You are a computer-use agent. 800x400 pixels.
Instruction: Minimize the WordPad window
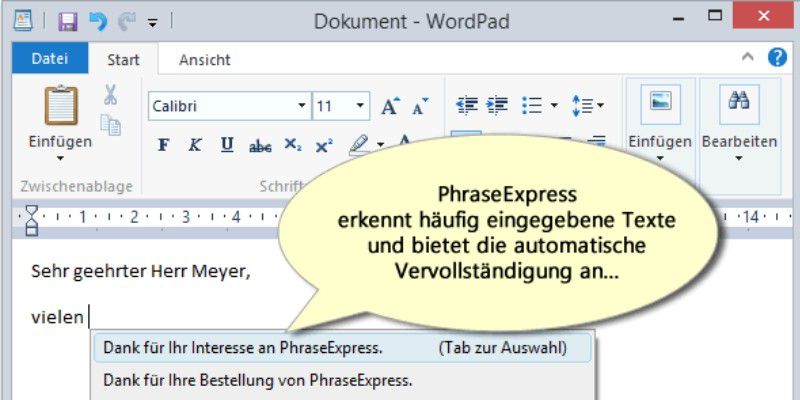(678, 18)
